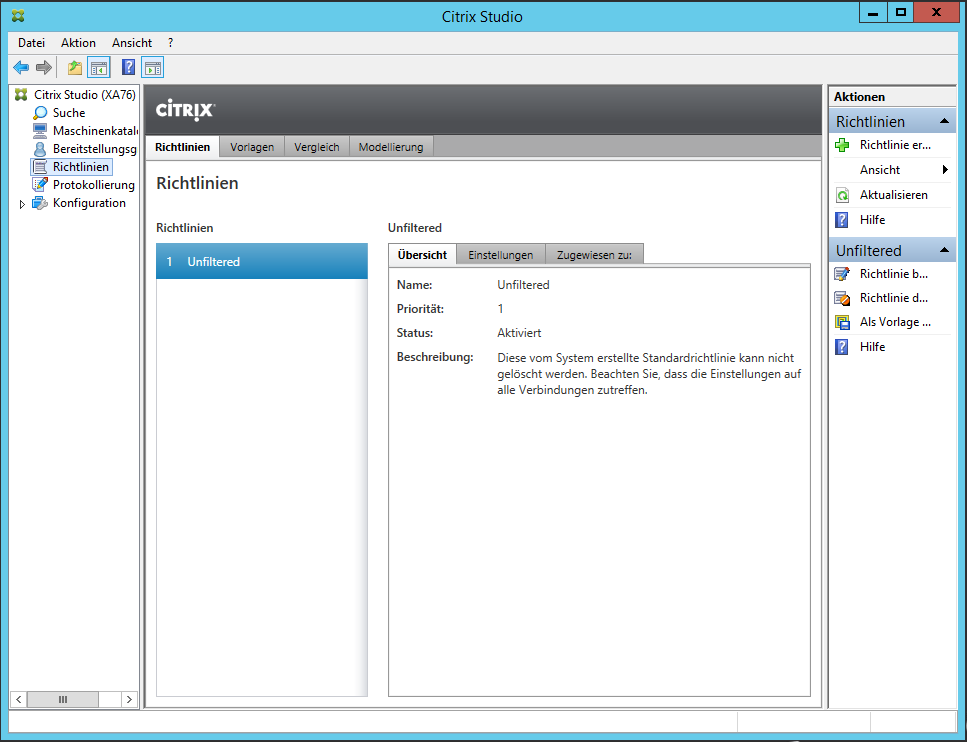
Task: Click the Forward arrow toolbar icon
Action: [43, 67]
